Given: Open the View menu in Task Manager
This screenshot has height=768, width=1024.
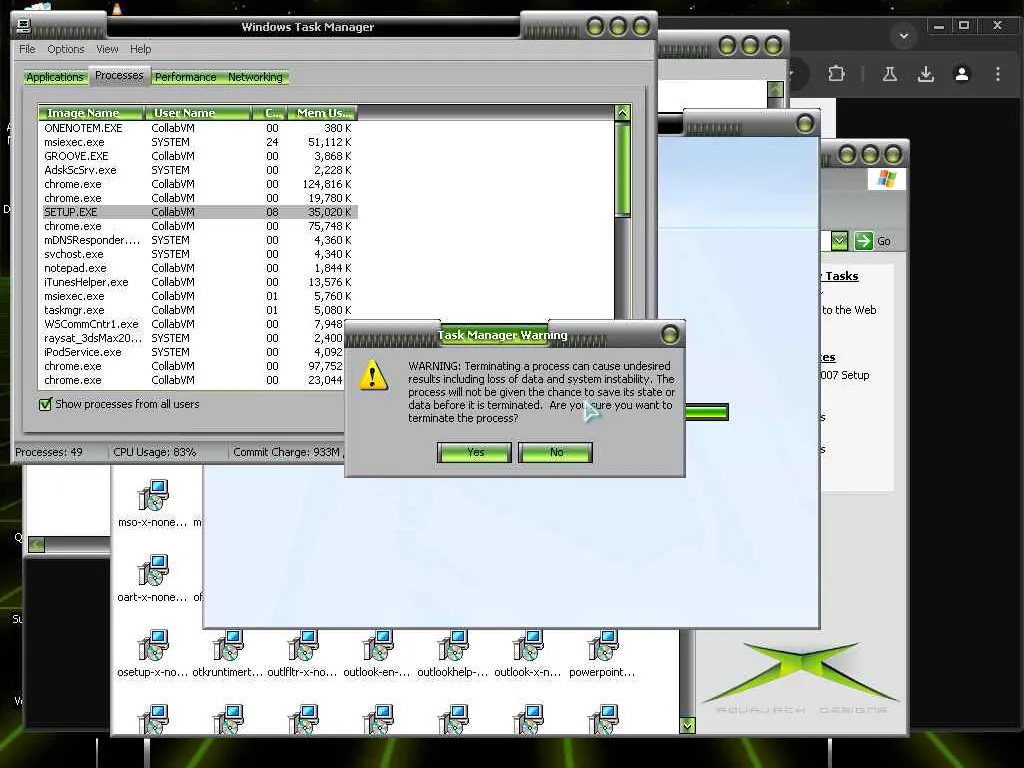Looking at the screenshot, I should pos(107,49).
